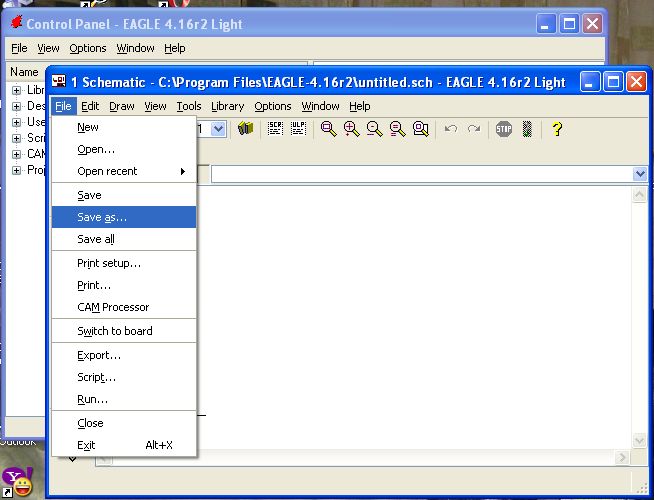Open the Window menu in Control Panel
Screen dimensions: 654x500
(135, 48)
